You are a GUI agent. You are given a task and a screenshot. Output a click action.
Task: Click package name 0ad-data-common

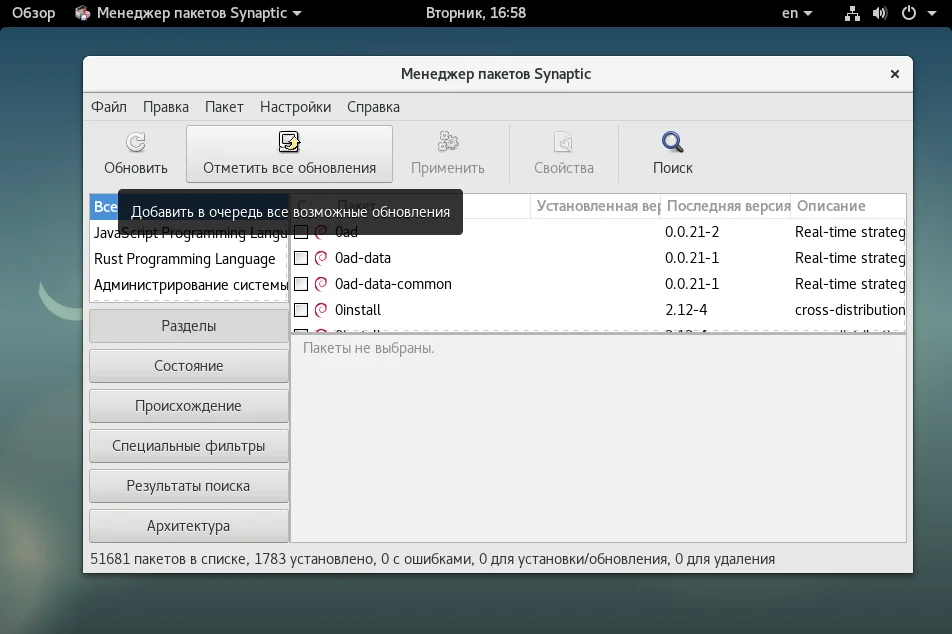pos(393,284)
